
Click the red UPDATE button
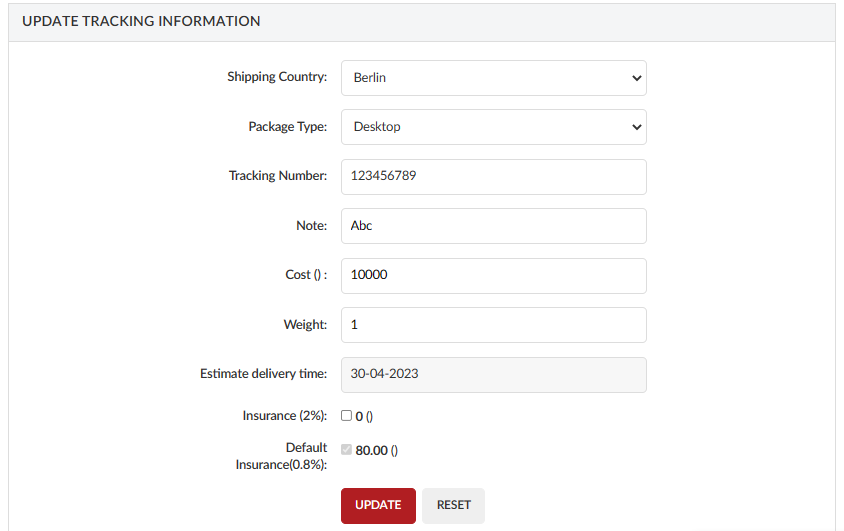tap(378, 506)
